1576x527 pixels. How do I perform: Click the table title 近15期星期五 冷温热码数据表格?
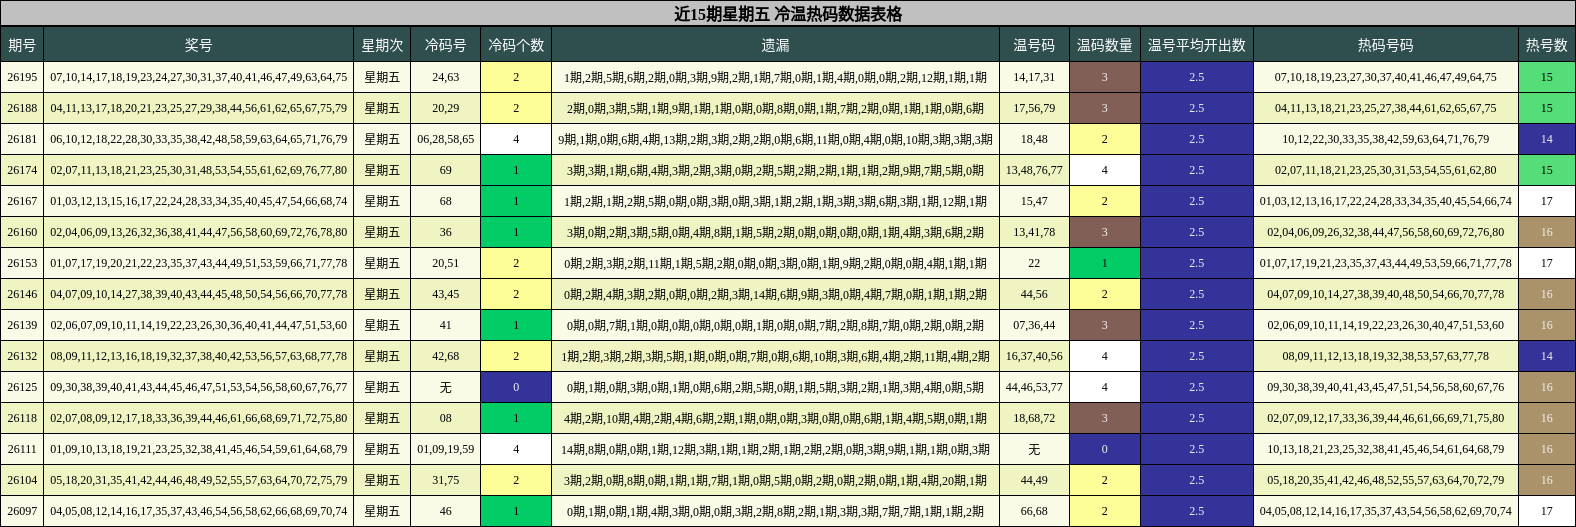[x=788, y=14]
